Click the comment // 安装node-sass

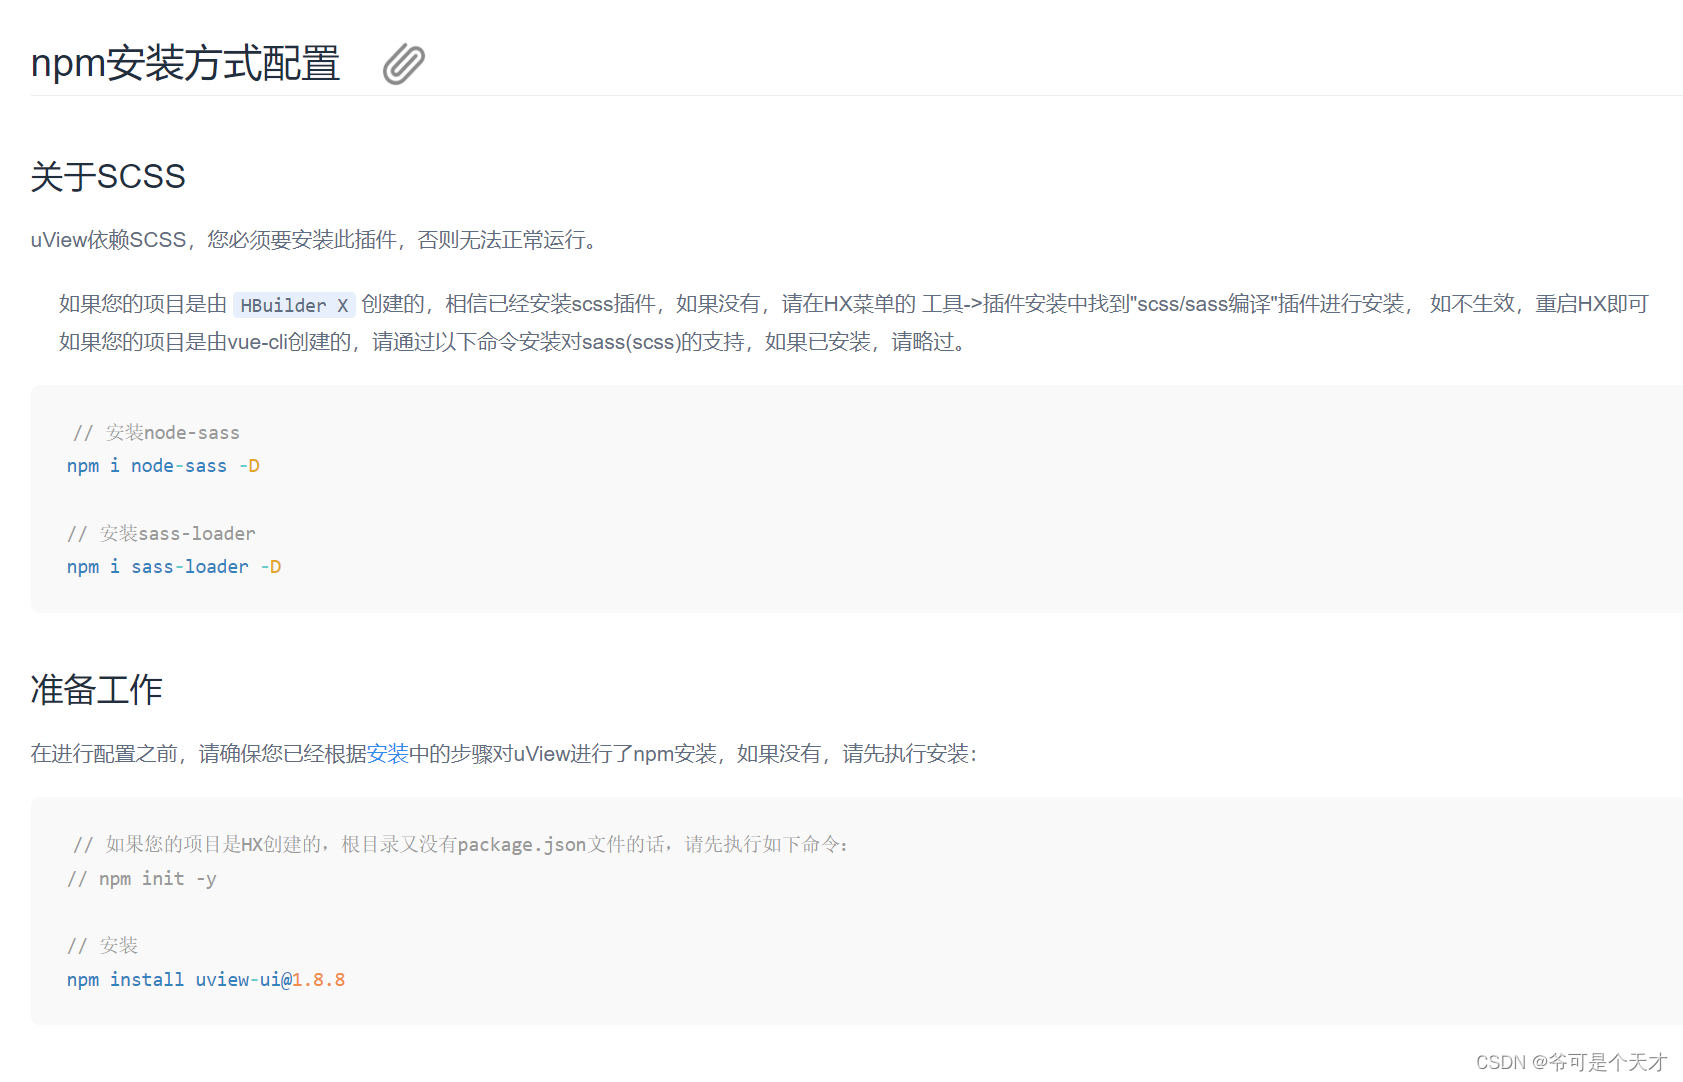pos(156,432)
